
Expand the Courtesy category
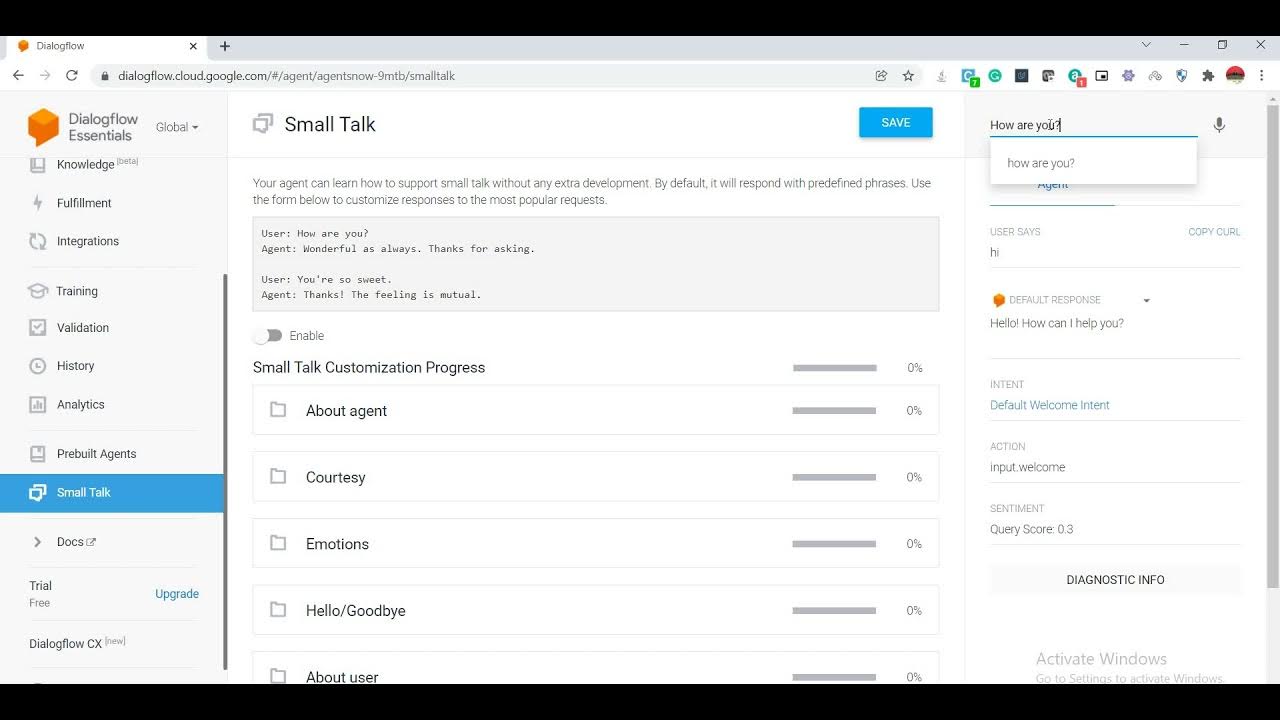point(596,477)
